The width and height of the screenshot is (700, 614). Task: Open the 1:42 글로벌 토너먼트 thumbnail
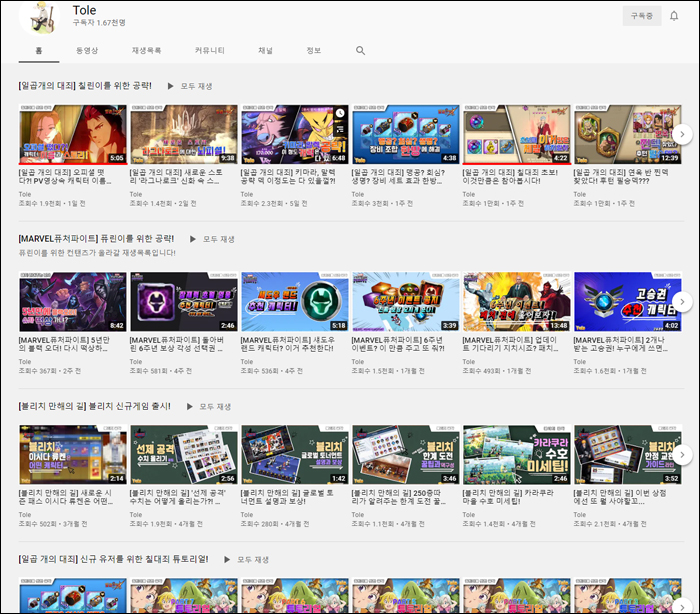295,455
